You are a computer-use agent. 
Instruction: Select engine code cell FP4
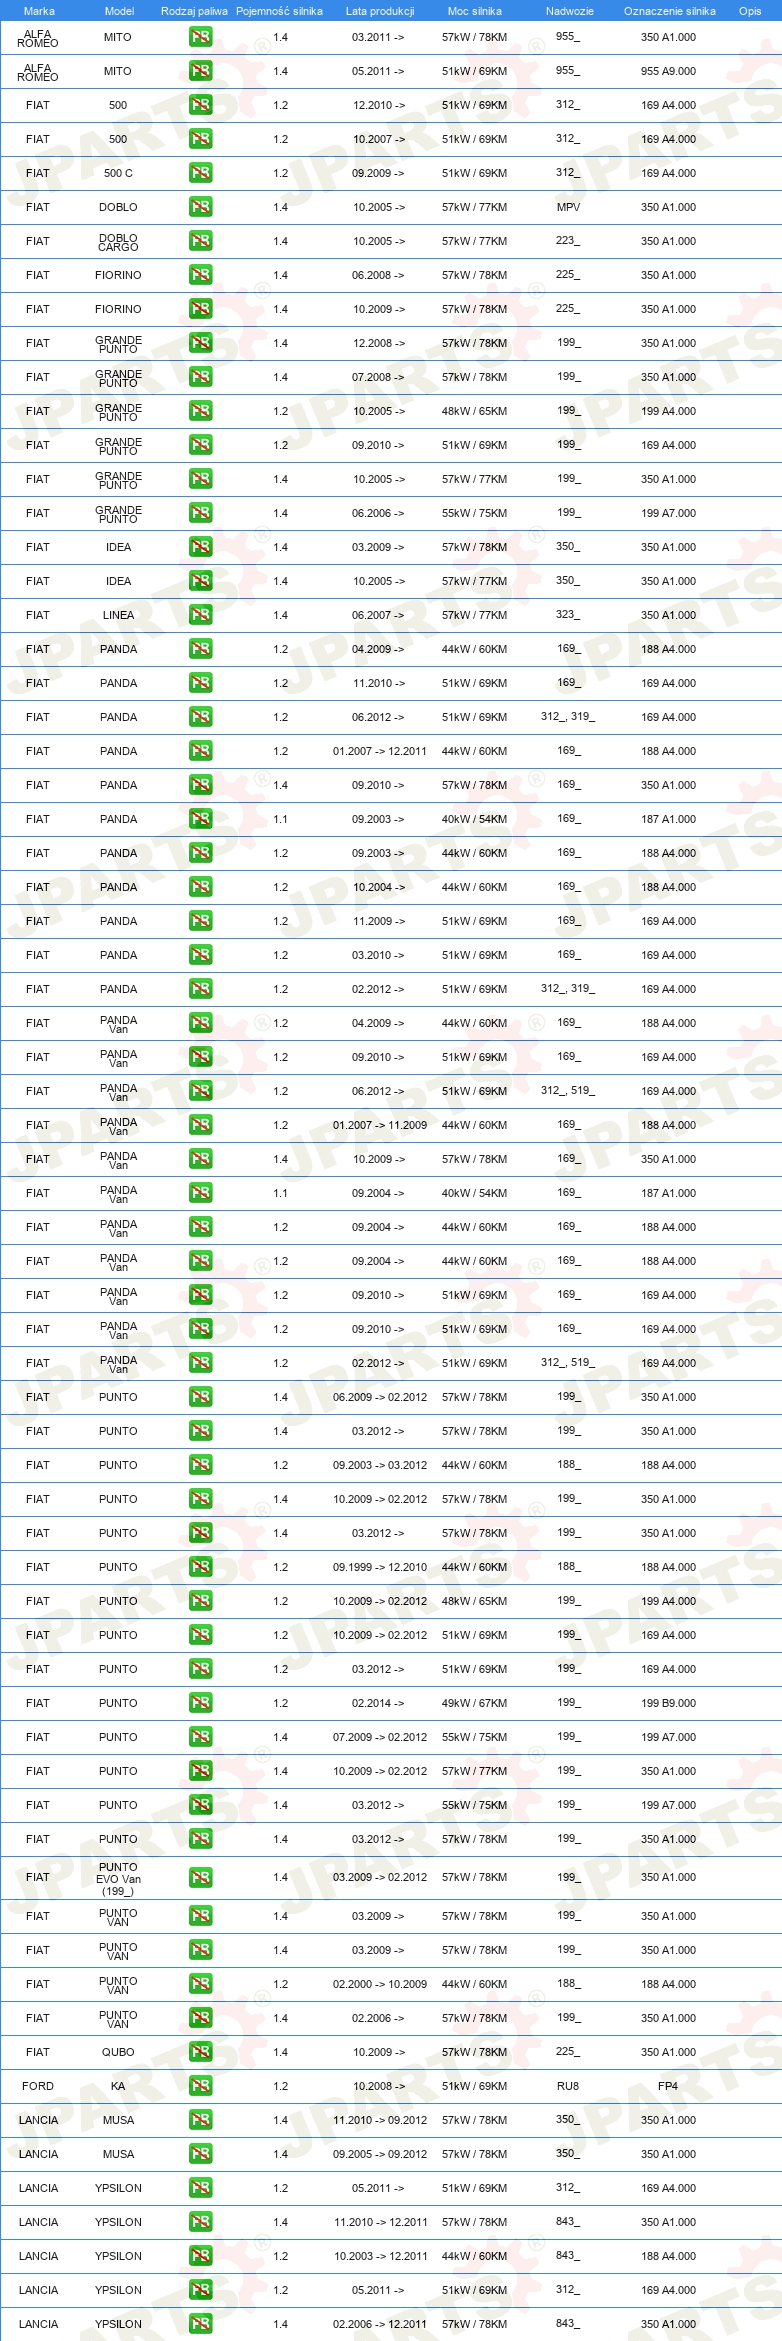point(668,2086)
